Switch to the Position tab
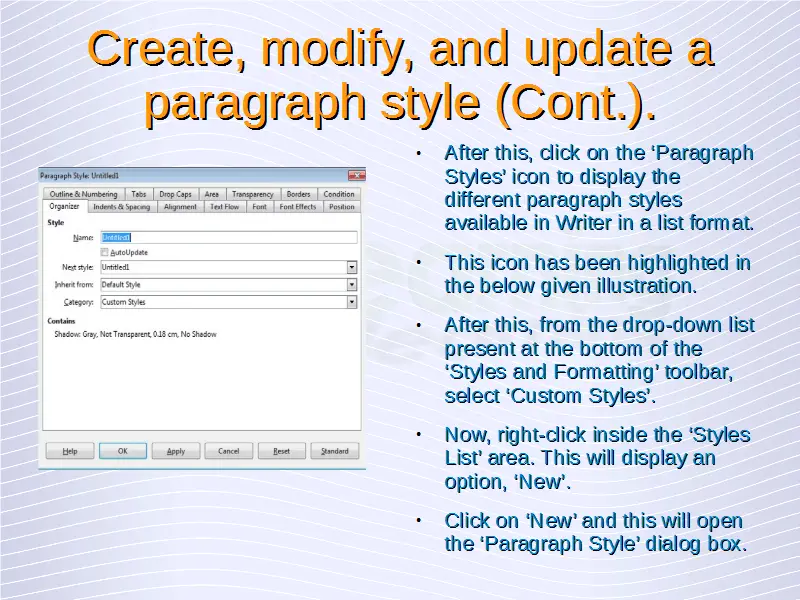Viewport: 800px width, 600px height. point(342,207)
